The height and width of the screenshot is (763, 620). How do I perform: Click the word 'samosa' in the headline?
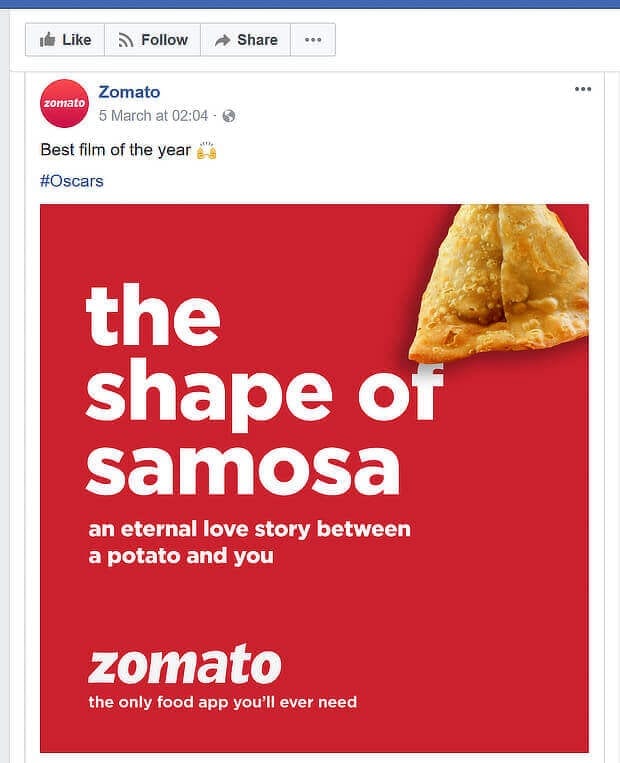coord(242,465)
